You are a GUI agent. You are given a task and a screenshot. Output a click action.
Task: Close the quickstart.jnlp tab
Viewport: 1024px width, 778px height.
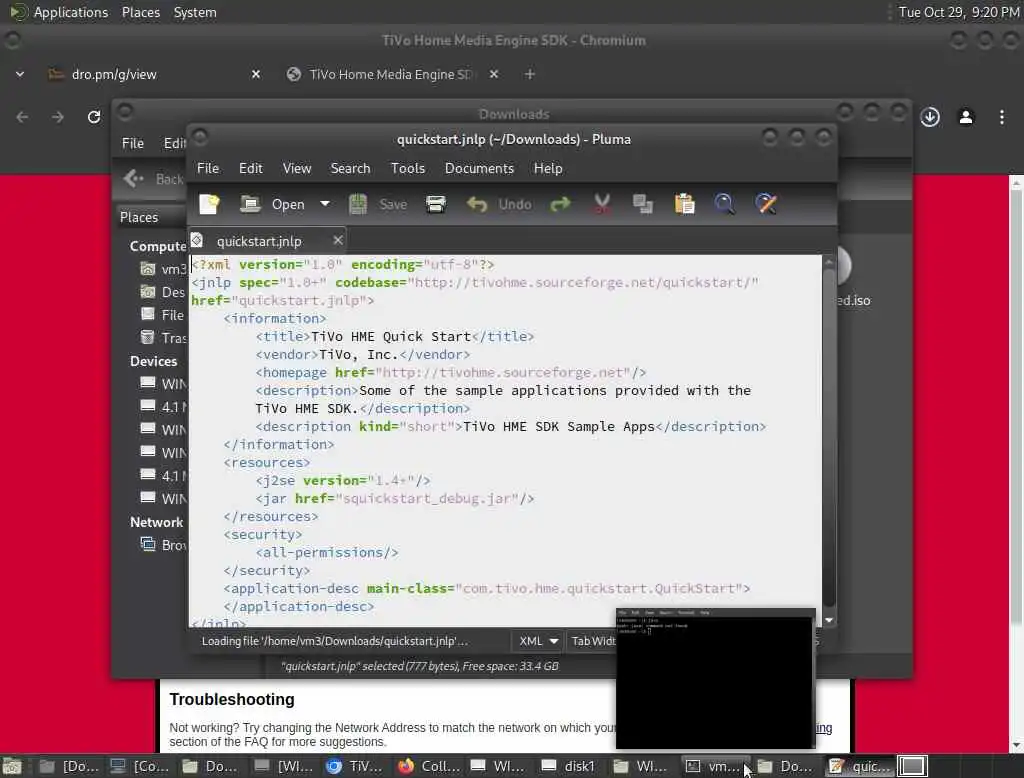[x=338, y=240]
